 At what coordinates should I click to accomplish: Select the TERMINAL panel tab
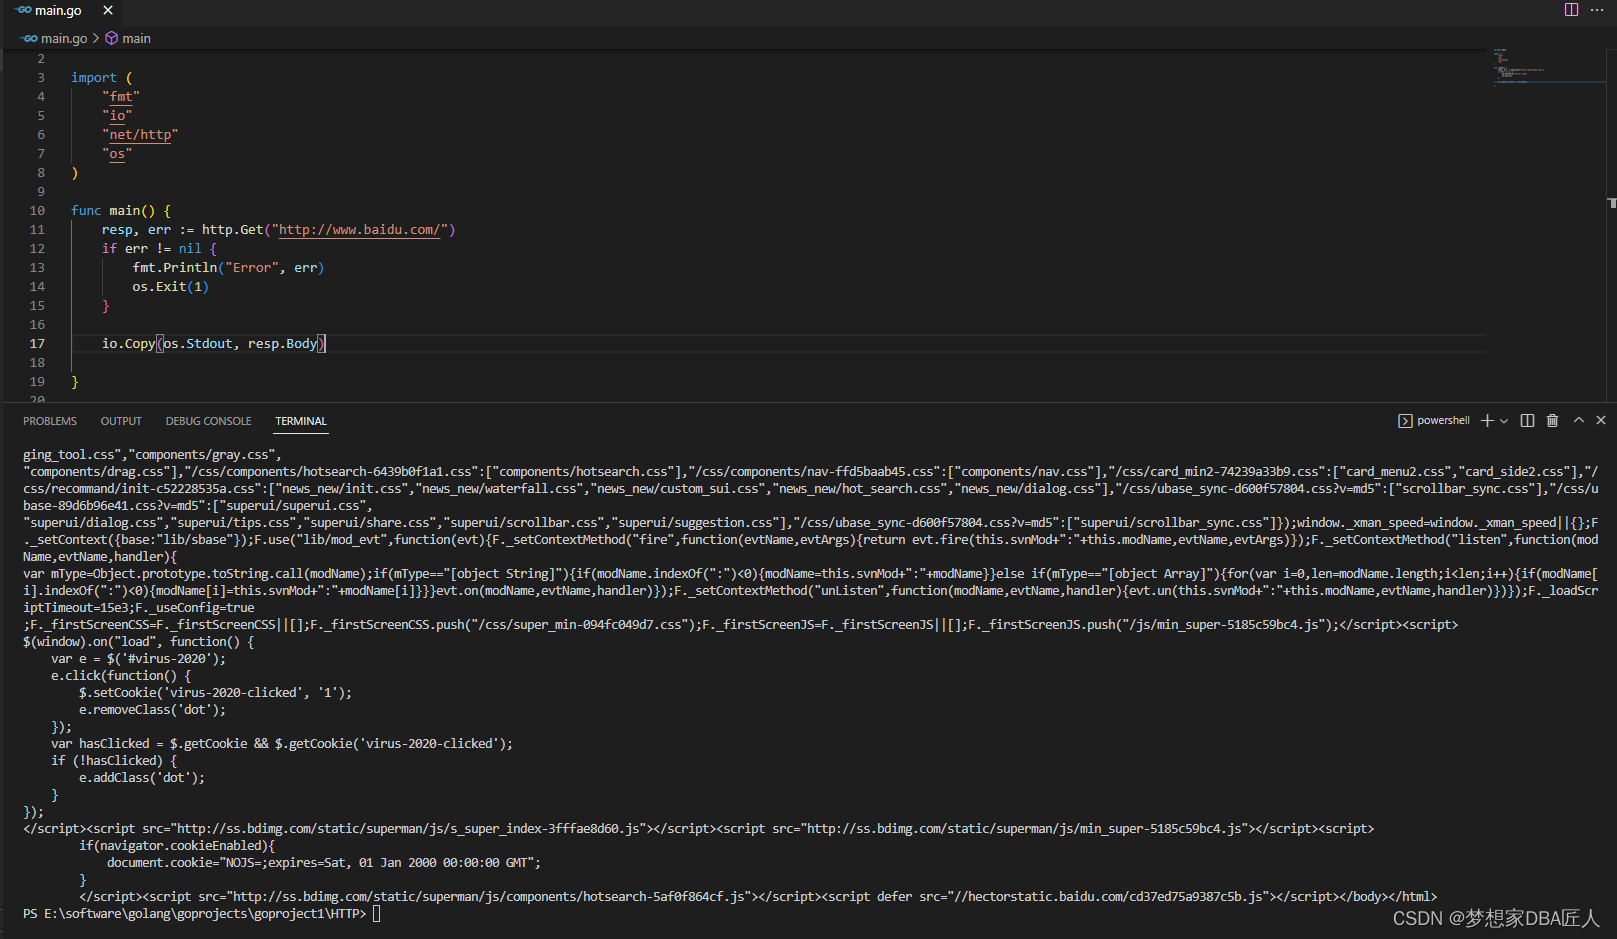pyautogui.click(x=301, y=421)
